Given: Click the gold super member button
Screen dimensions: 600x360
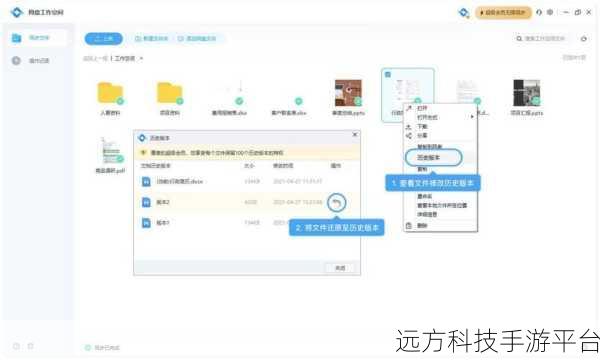Looking at the screenshot, I should coord(503,13).
